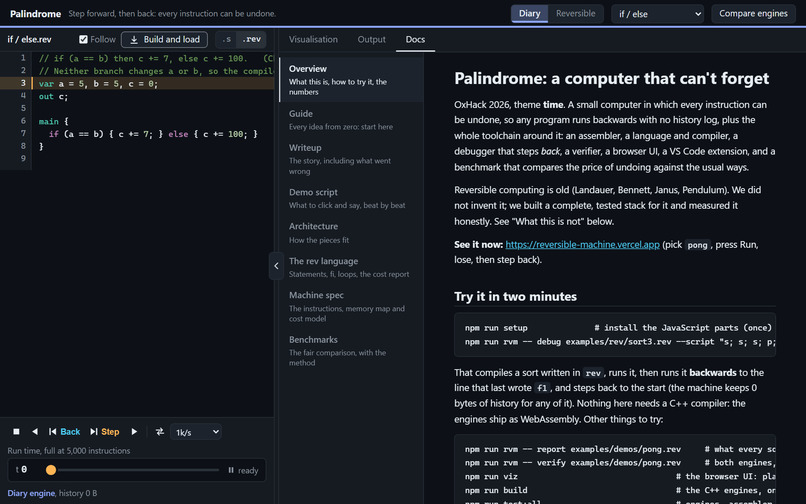806x504 pixels.
Task: Click the if / else.rev file name
Action: point(29,39)
